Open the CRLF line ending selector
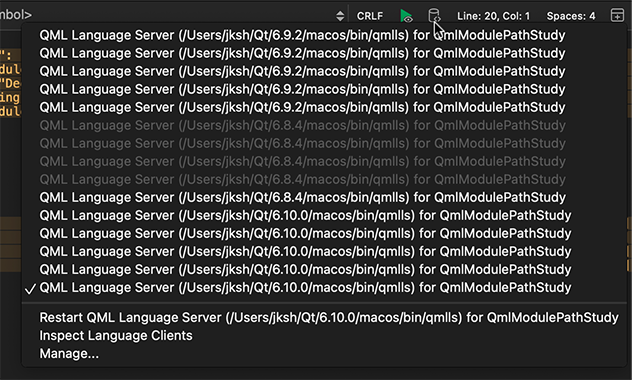Viewport: 632px width, 380px height. click(x=370, y=16)
